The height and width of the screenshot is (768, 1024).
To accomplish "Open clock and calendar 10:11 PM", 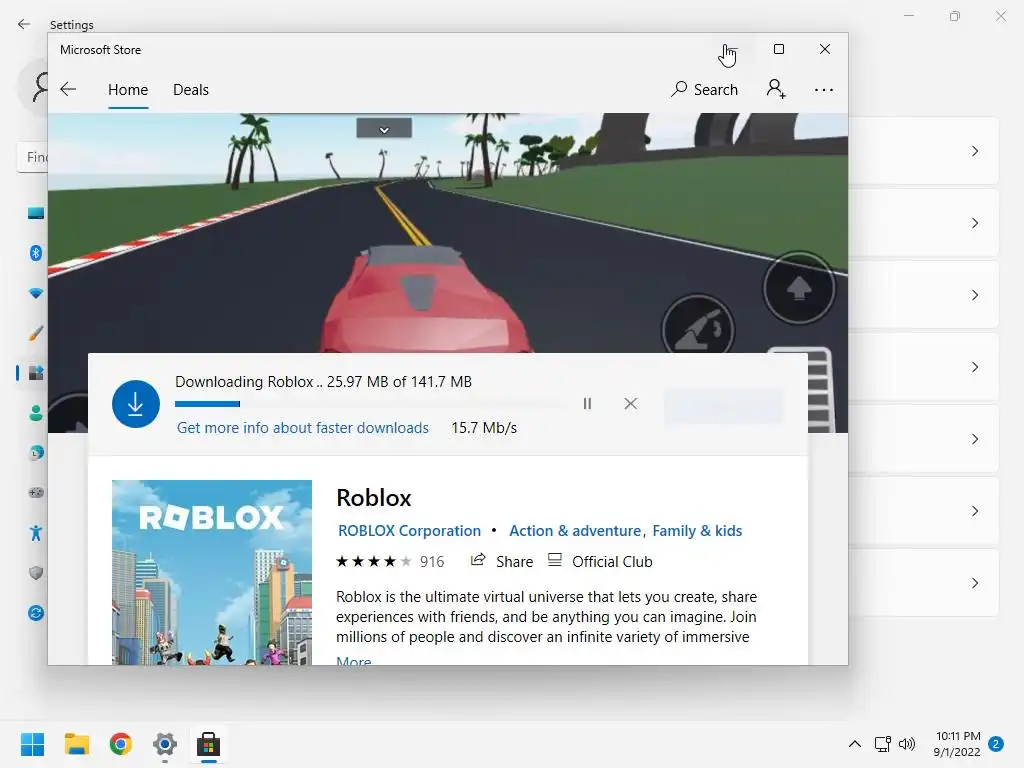I will 957,744.
